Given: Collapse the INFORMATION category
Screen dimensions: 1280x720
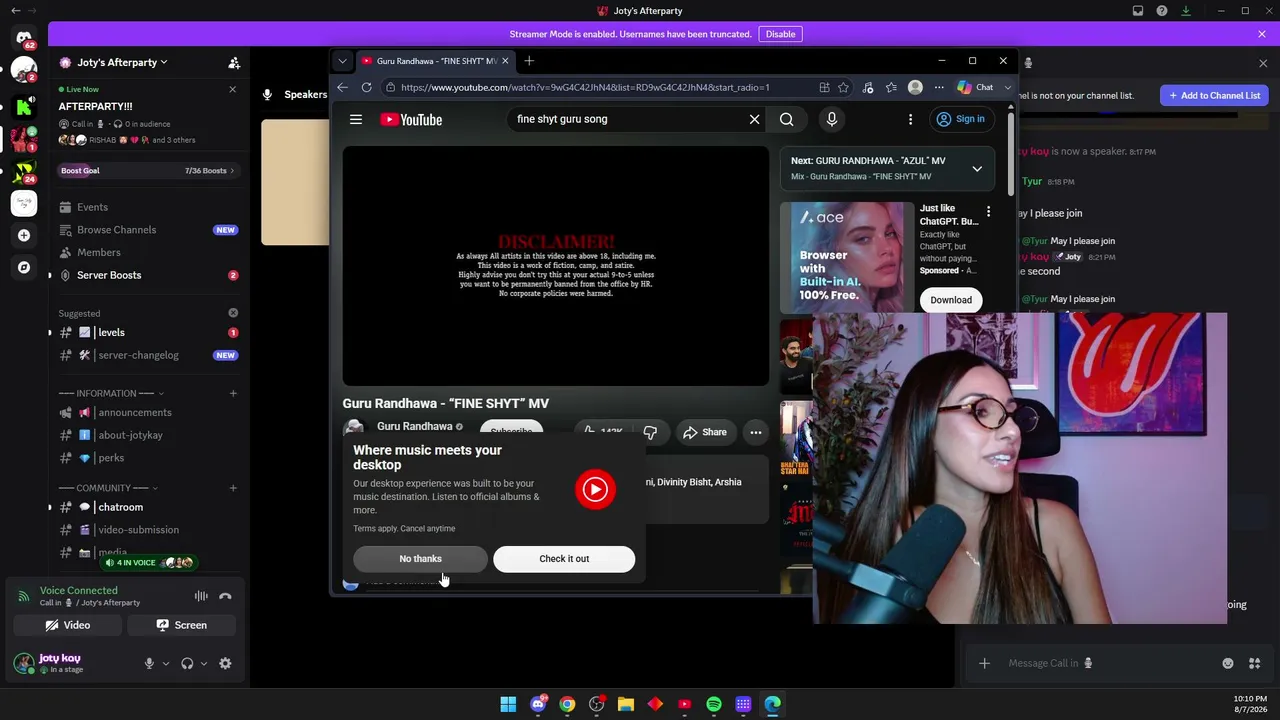Looking at the screenshot, I should click(111, 393).
